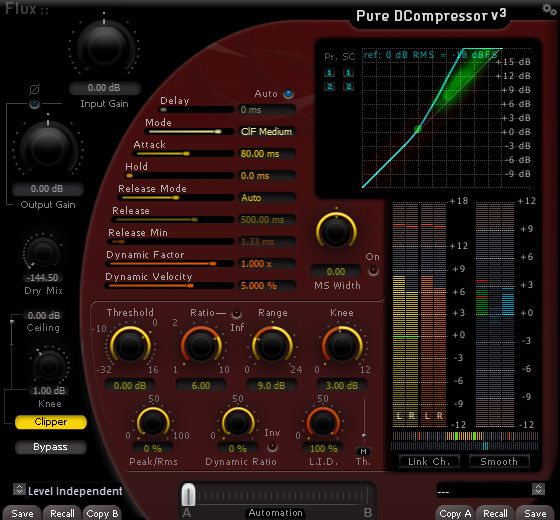This screenshot has height=520, width=560.
Task: Click the Ratio knob
Action: [201, 345]
